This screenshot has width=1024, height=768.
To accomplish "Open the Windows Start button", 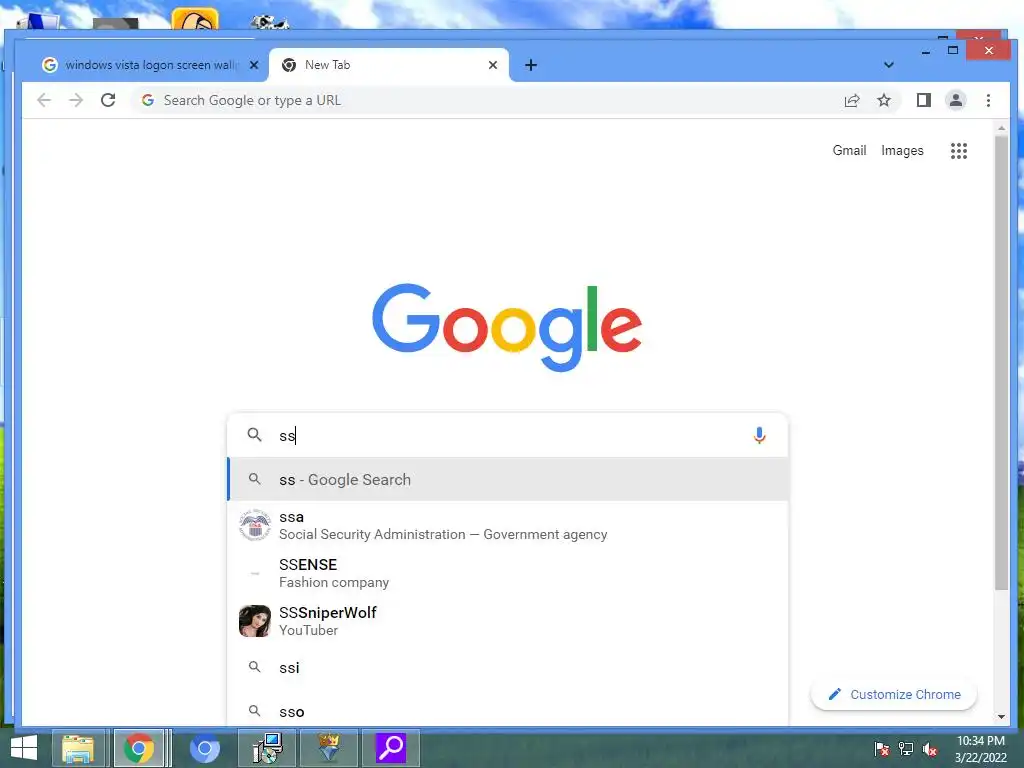I will pyautogui.click(x=24, y=748).
